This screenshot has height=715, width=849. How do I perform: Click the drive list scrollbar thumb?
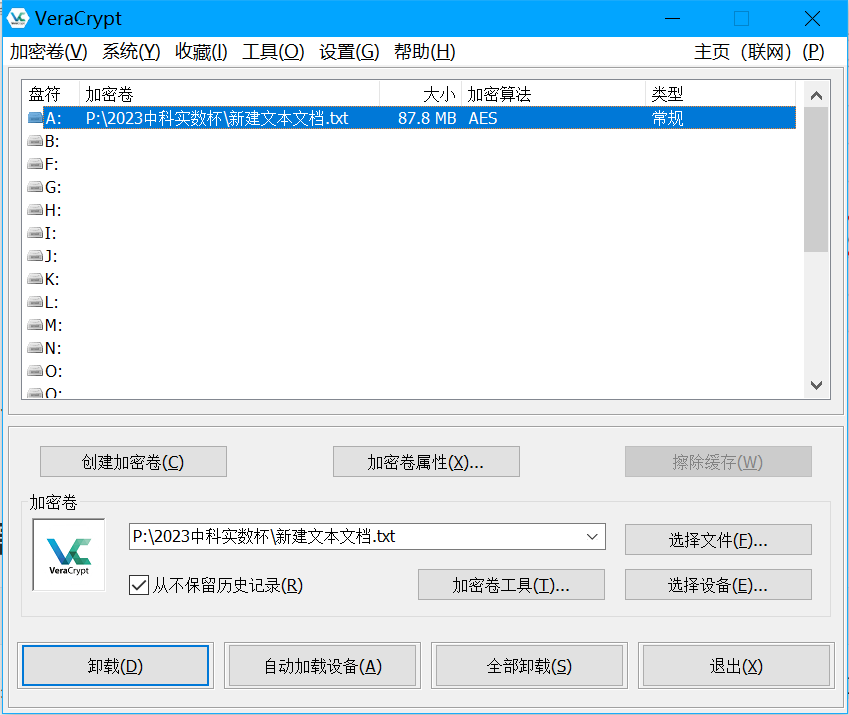click(x=817, y=180)
